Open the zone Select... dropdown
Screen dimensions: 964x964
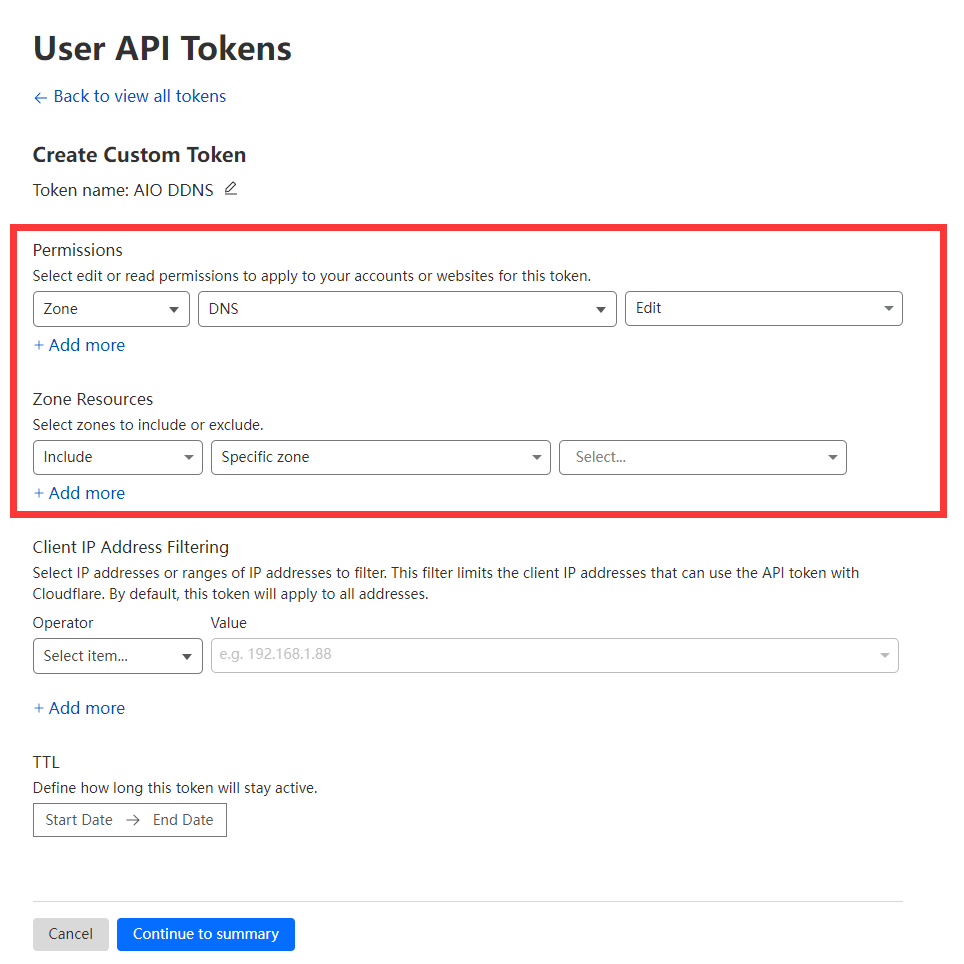click(x=702, y=457)
